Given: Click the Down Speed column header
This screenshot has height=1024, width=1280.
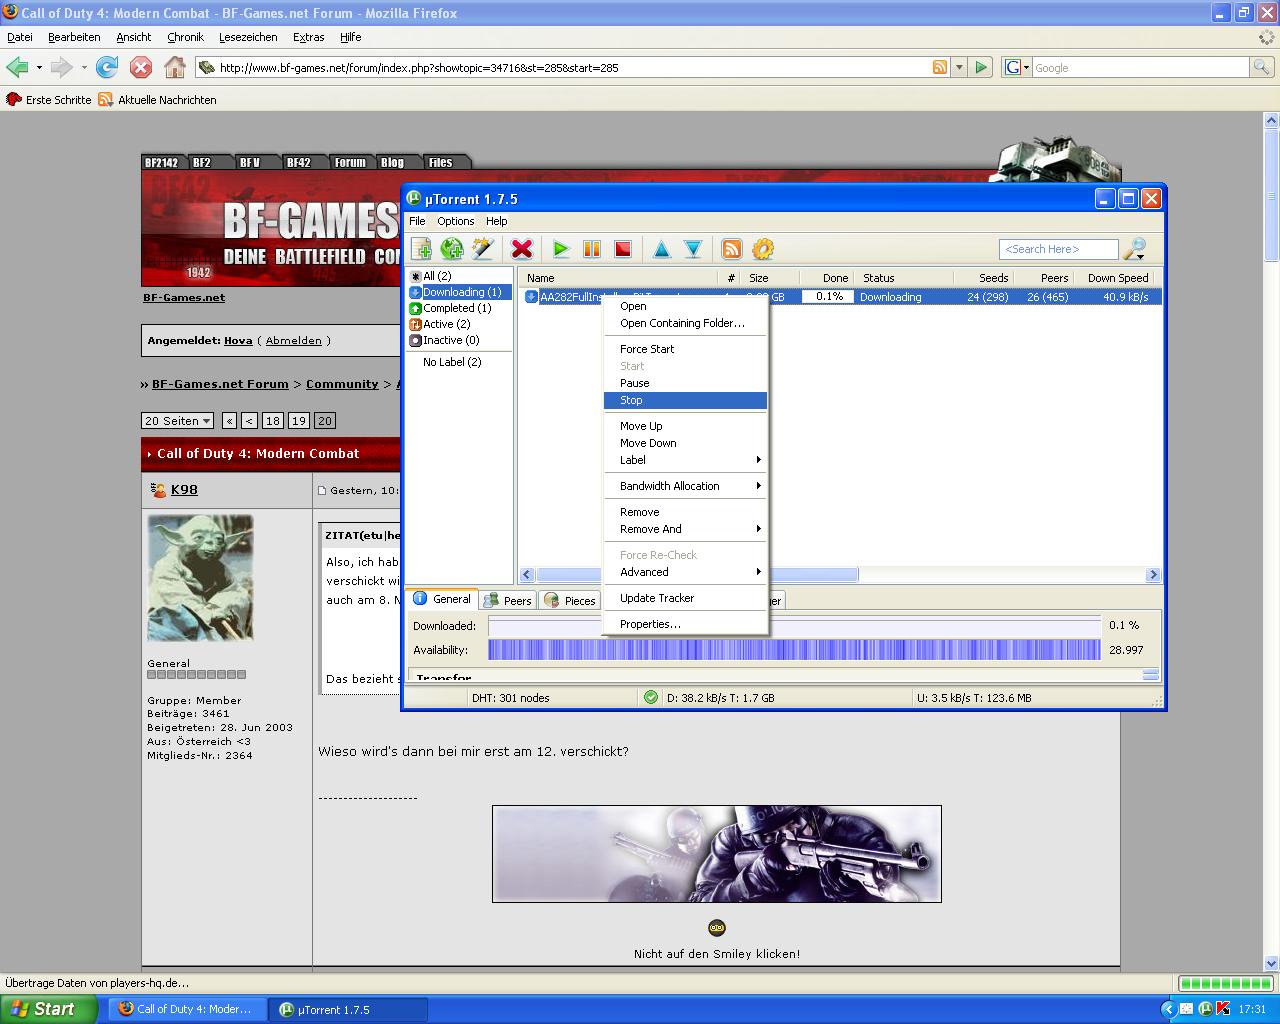Looking at the screenshot, I should point(1117,278).
